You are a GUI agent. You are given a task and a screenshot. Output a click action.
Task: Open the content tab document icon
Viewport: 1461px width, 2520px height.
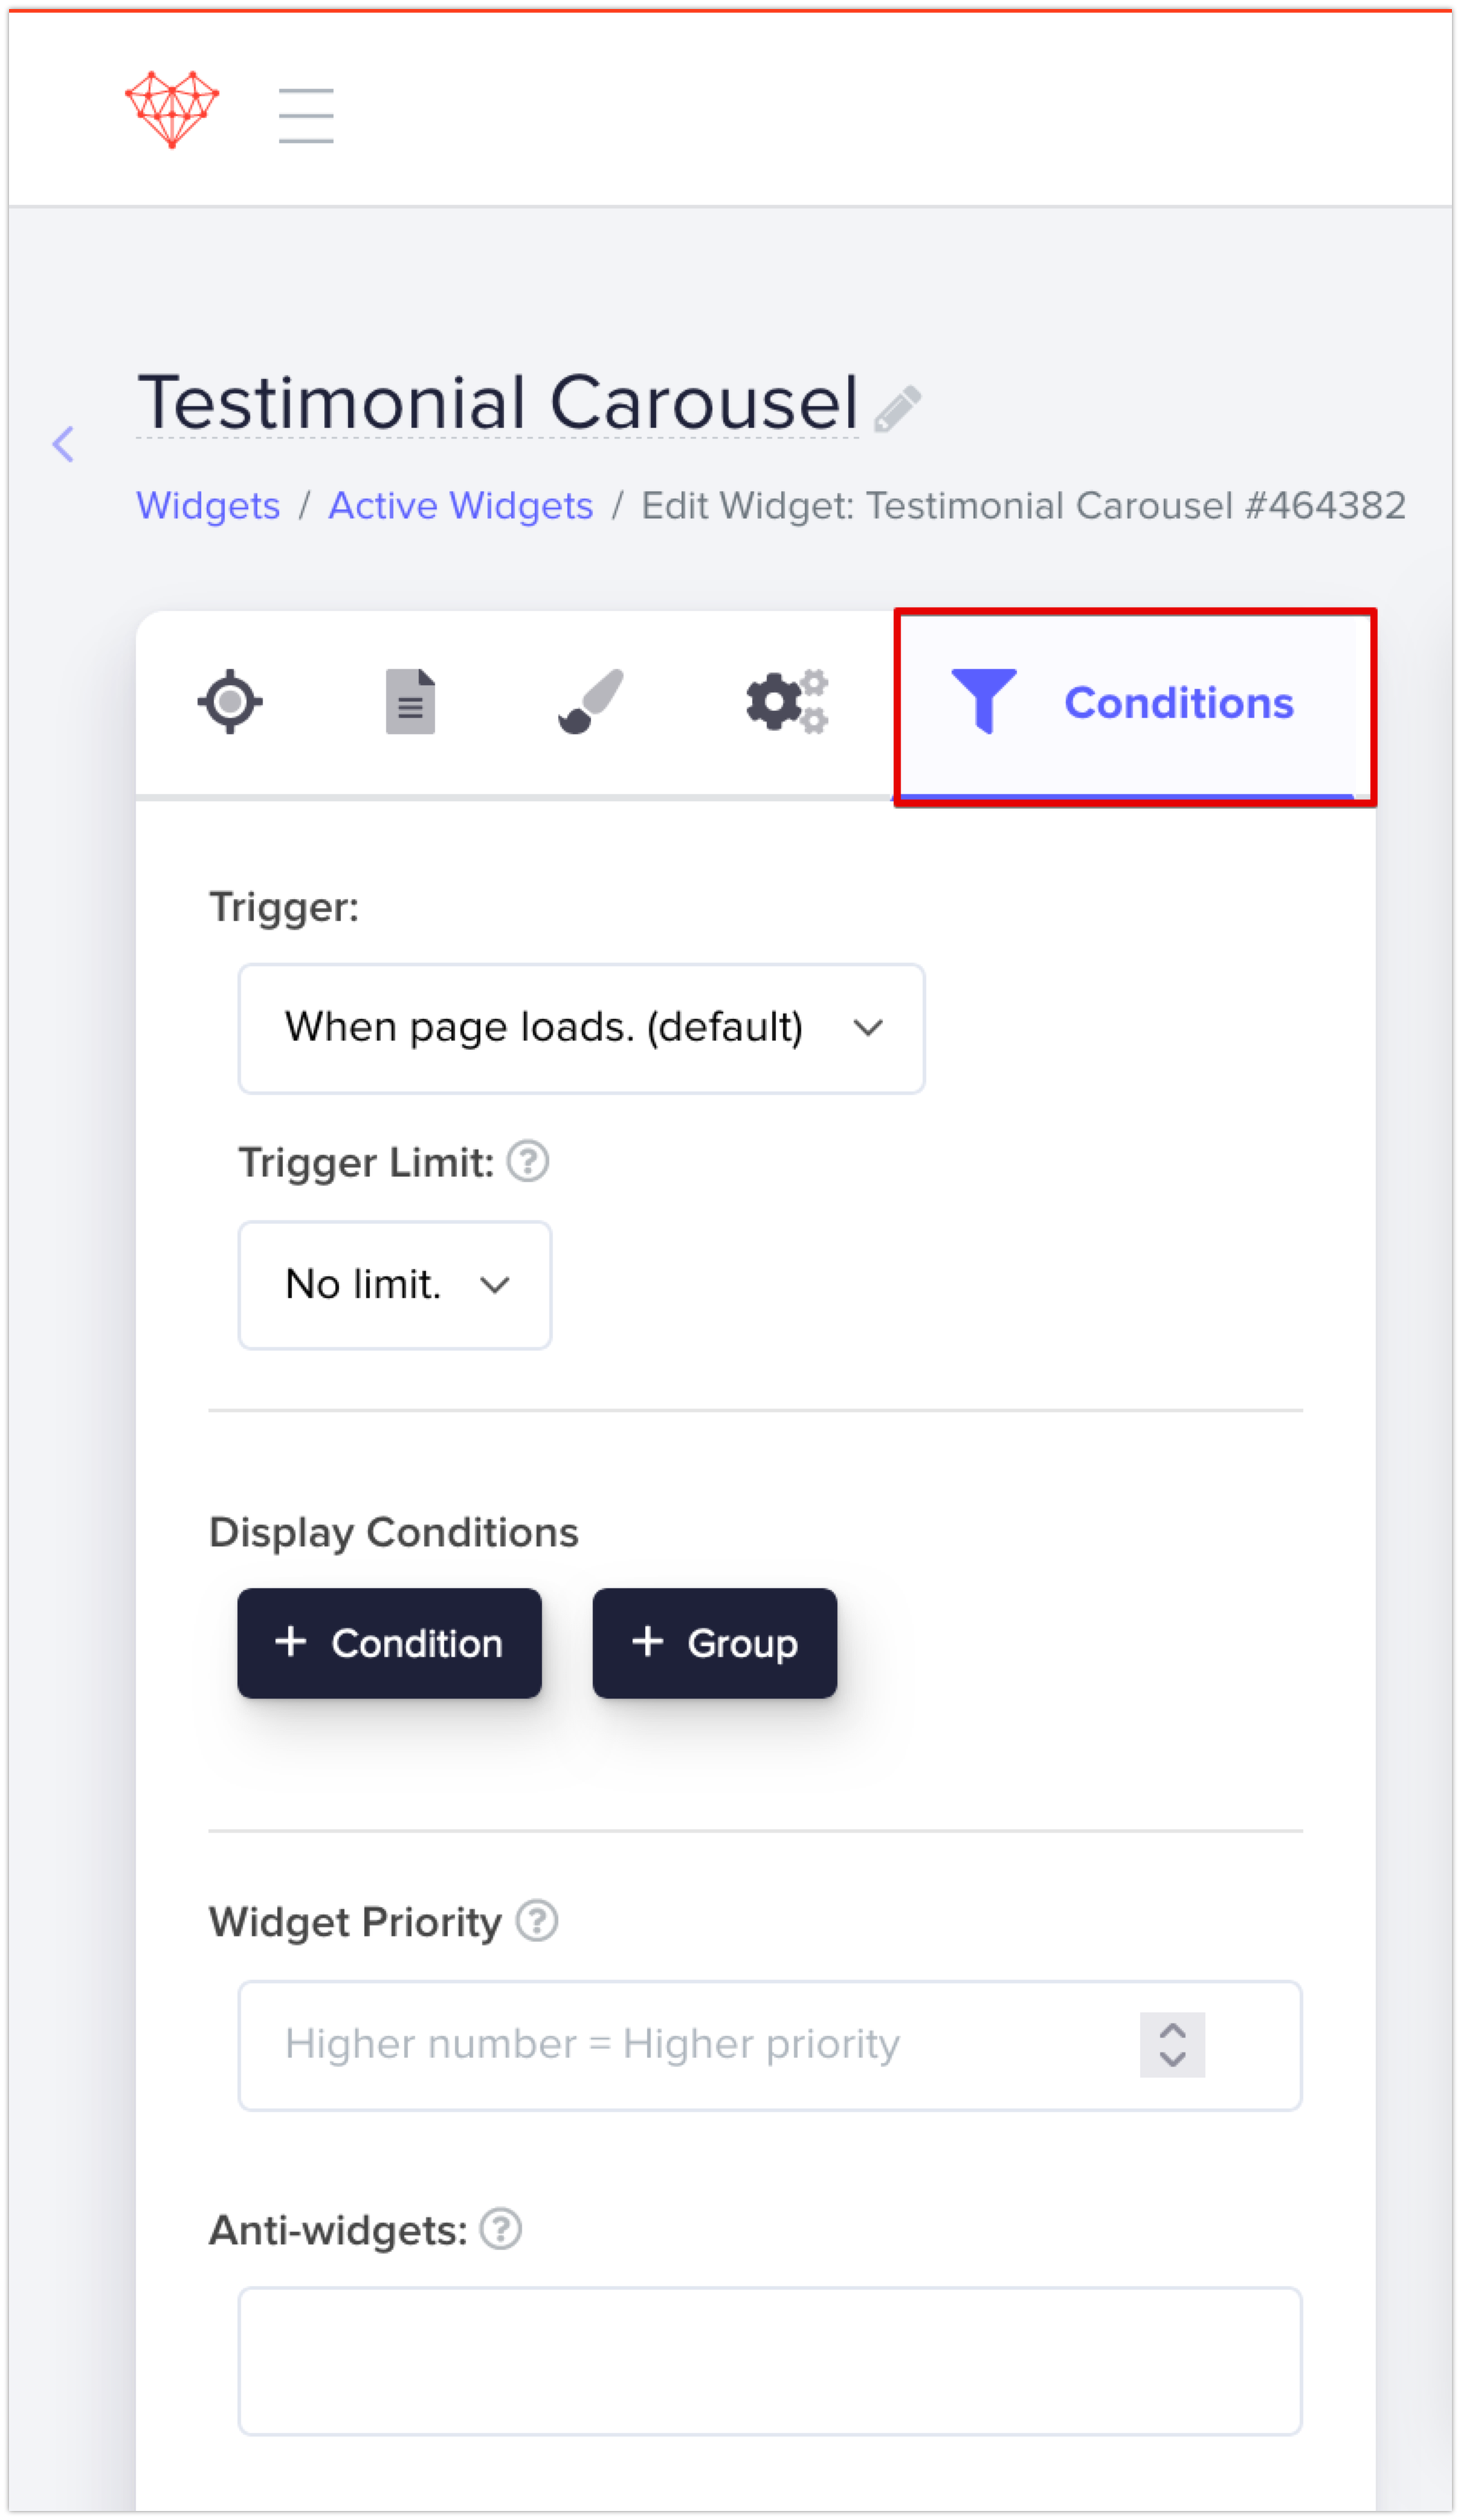coord(410,701)
